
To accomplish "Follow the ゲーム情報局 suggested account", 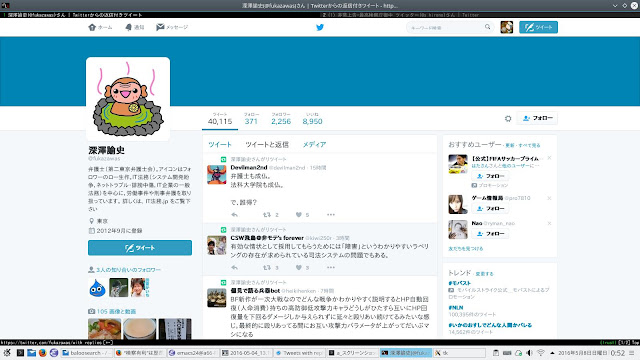I will pyautogui.click(x=490, y=209).
